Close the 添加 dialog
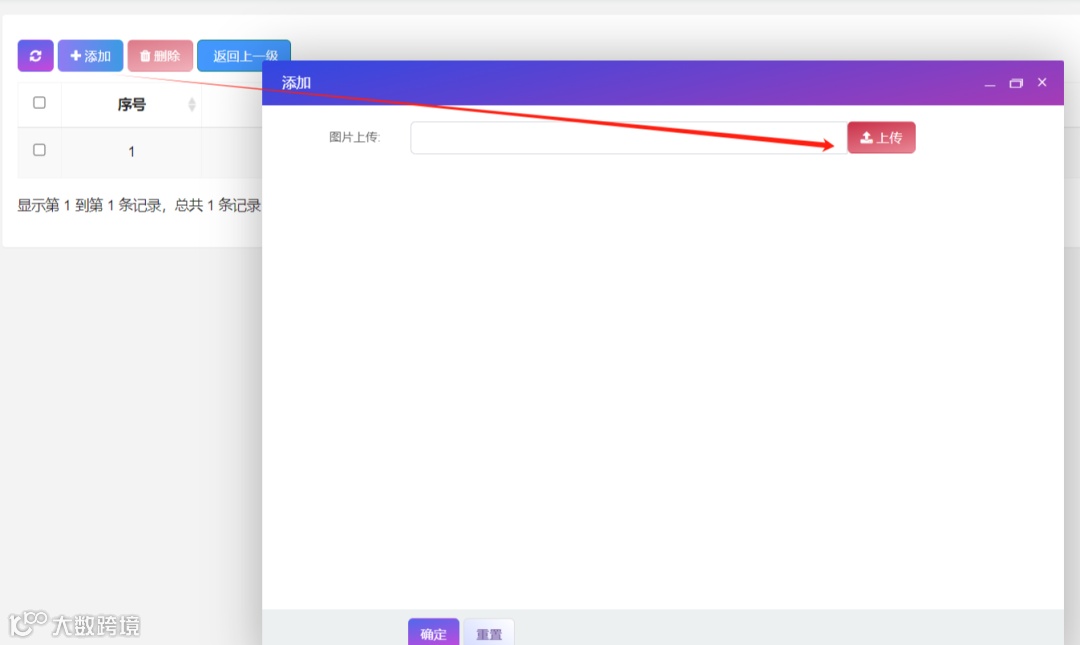The height and width of the screenshot is (645, 1080). pos(1042,83)
